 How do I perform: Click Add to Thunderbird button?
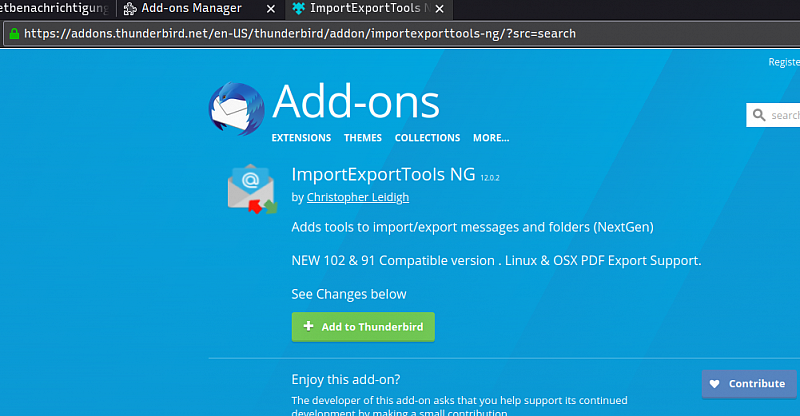tap(363, 327)
